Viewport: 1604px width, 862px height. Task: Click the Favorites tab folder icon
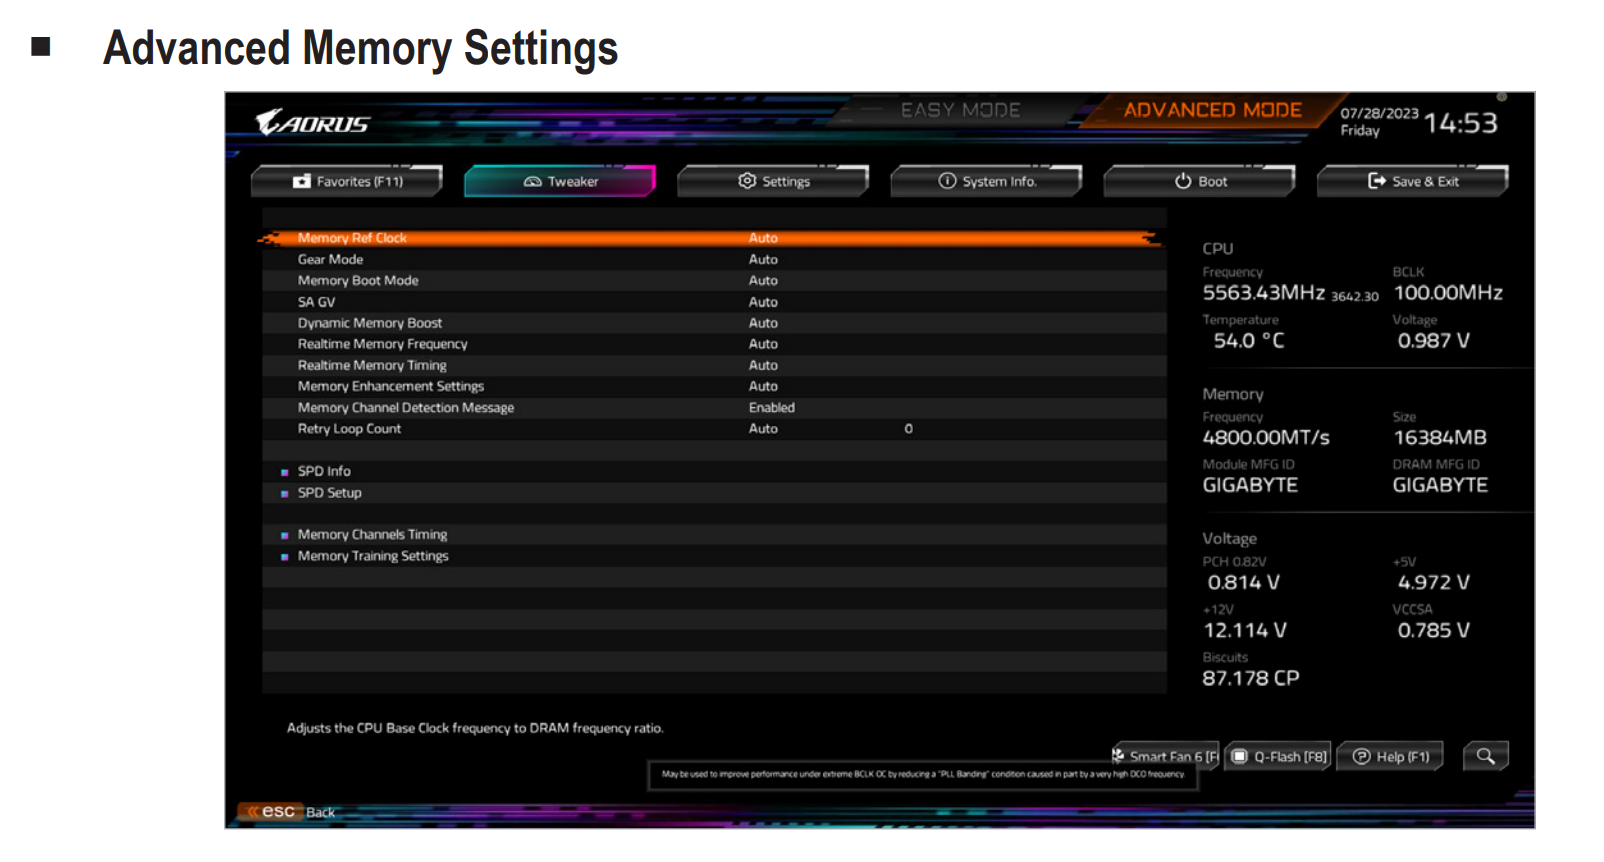pyautogui.click(x=301, y=181)
